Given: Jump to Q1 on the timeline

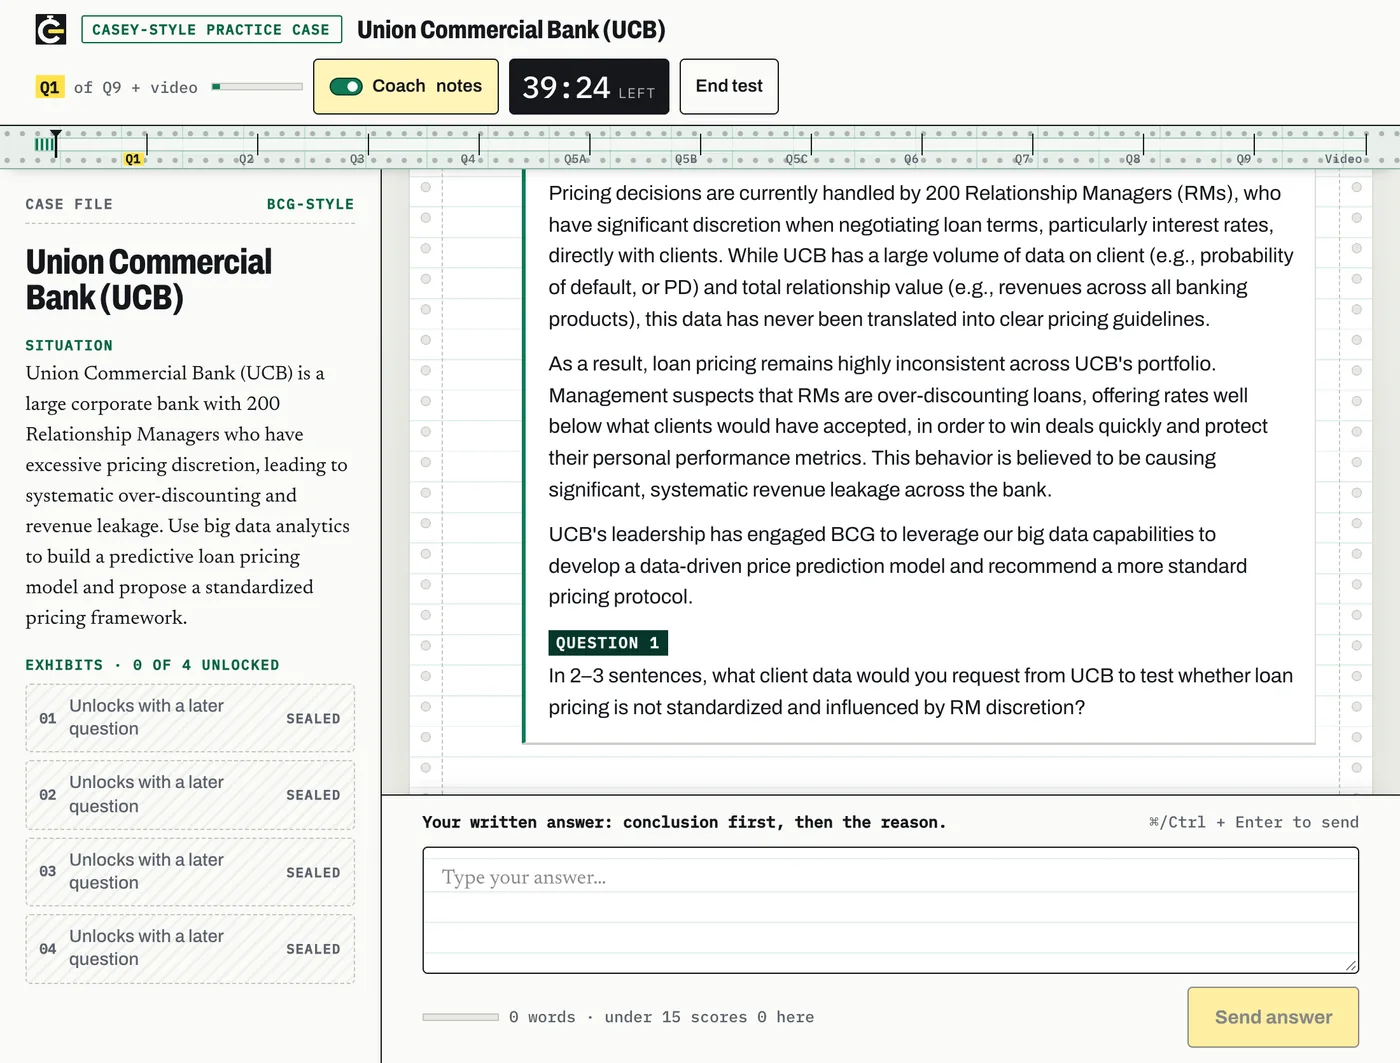Looking at the screenshot, I should [133, 159].
